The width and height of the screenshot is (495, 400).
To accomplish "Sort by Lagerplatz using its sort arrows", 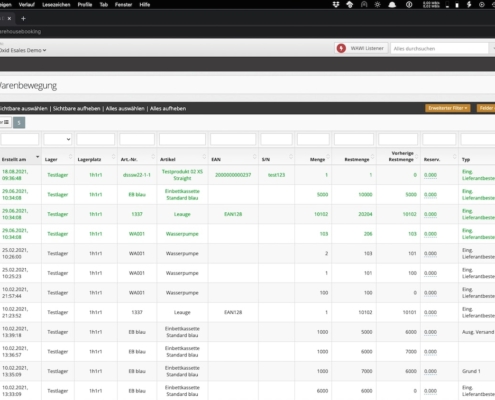I will [113, 157].
